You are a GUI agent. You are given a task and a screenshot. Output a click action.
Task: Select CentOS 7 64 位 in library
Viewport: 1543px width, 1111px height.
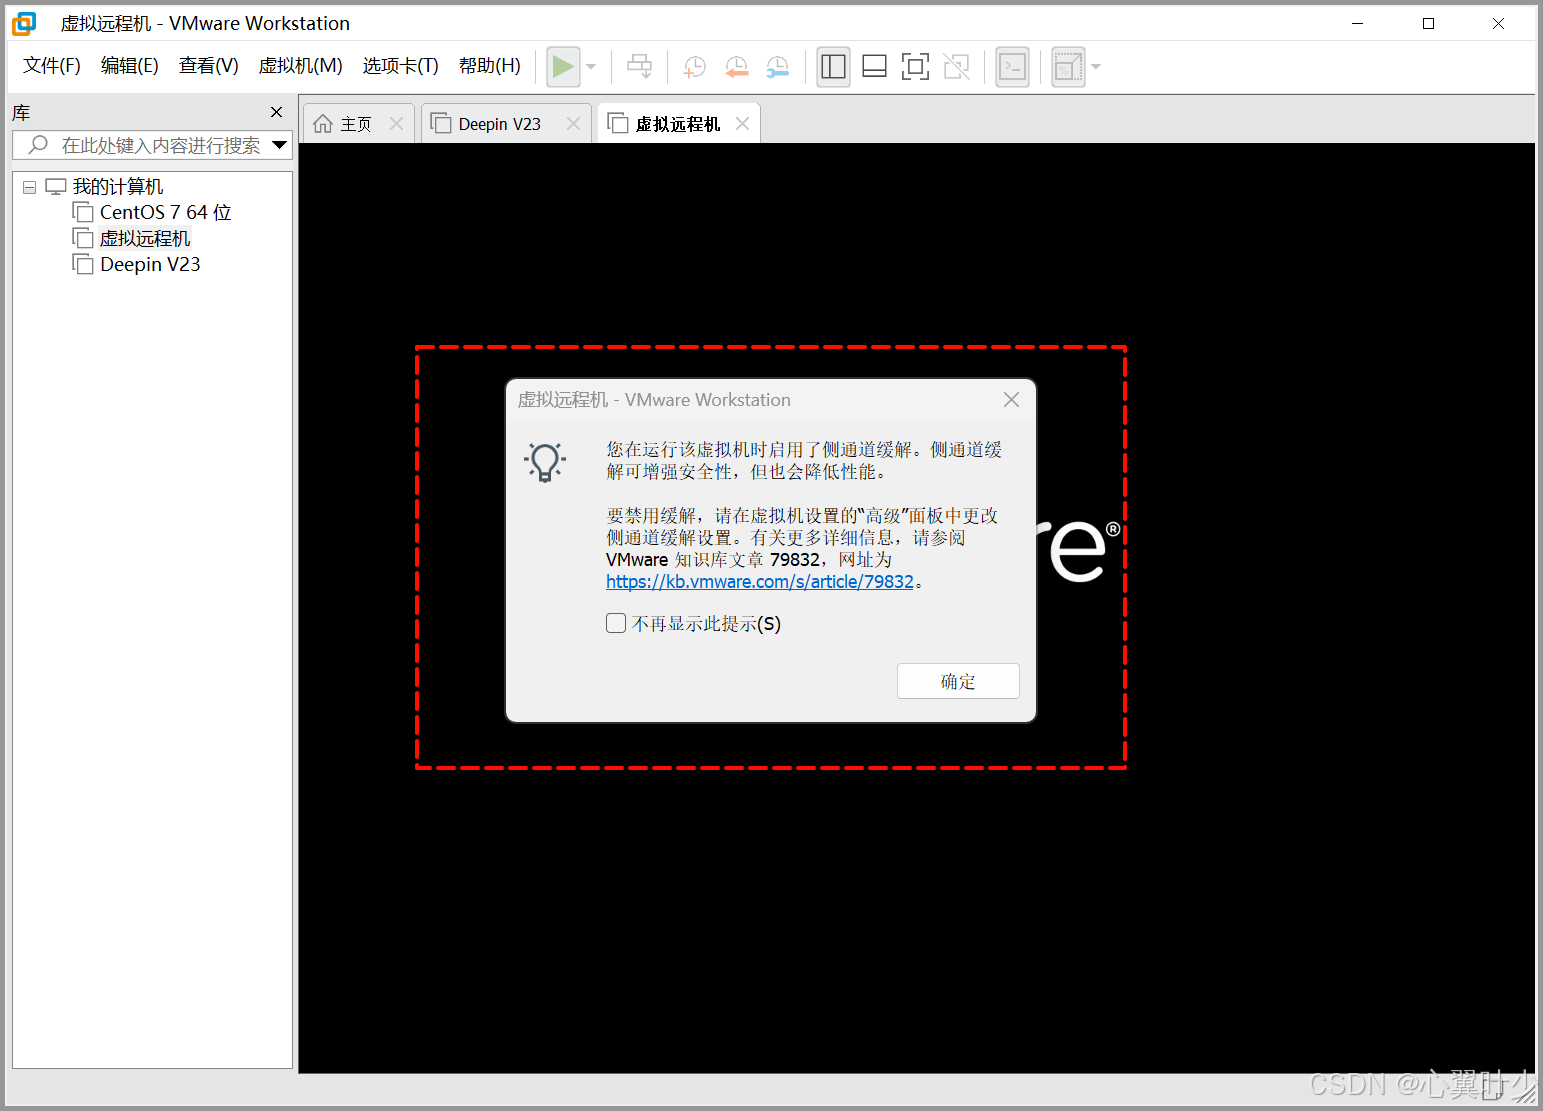(165, 212)
